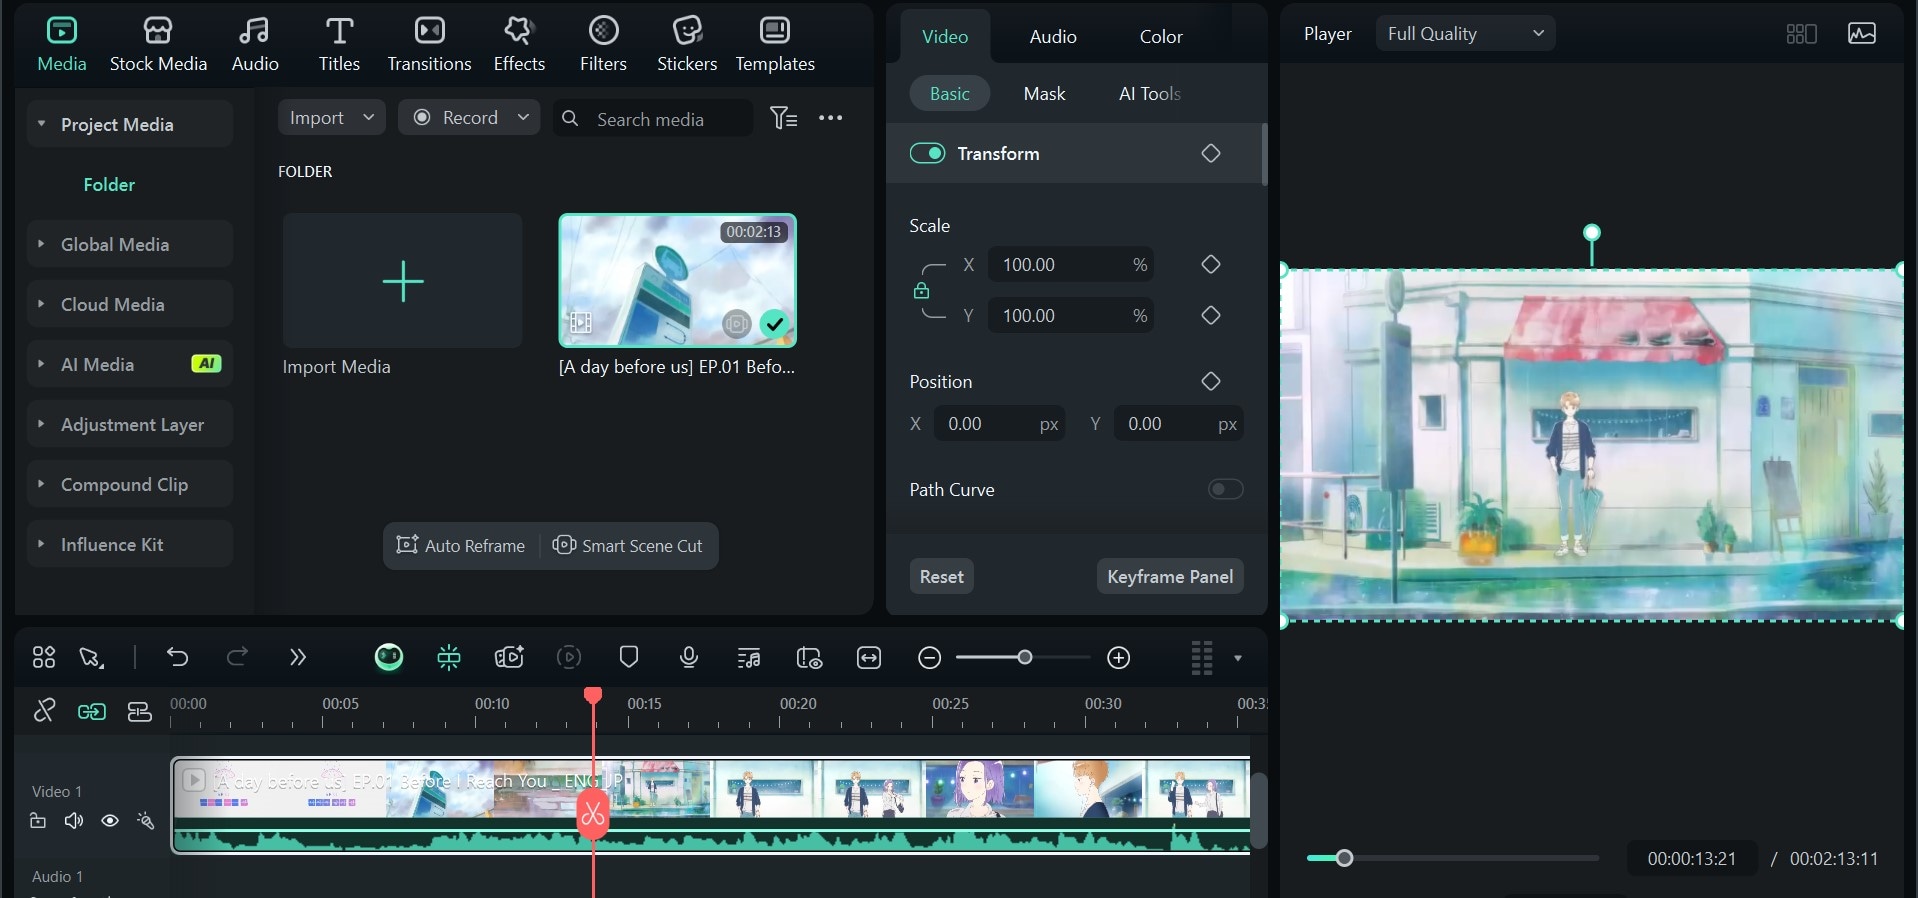Click the Reset button
Screen dimensions: 1918x898
[x=941, y=576]
